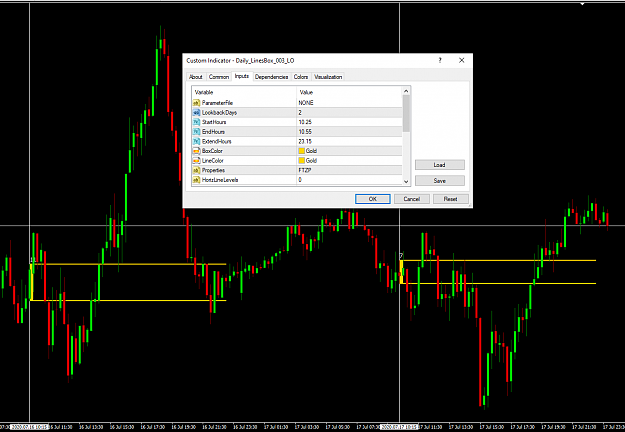Click the inputs list scroll up arrow
This screenshot has width=625, height=432.
[406, 91]
